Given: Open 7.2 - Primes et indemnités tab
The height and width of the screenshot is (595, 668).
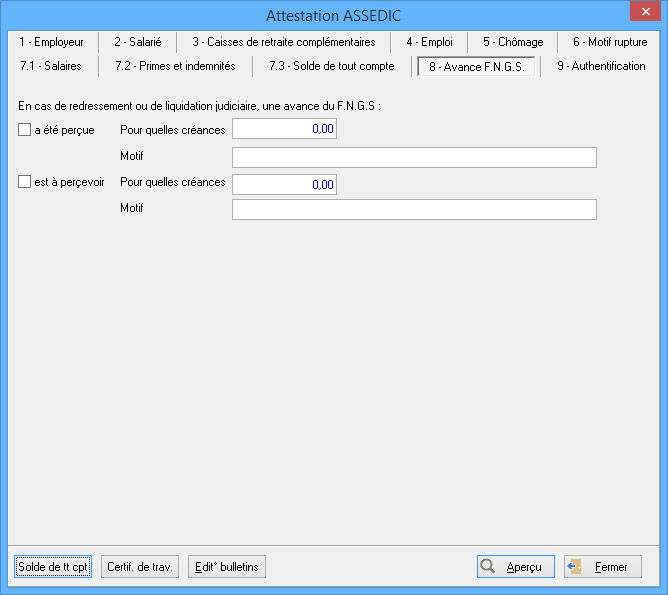Looking at the screenshot, I should tap(175, 66).
